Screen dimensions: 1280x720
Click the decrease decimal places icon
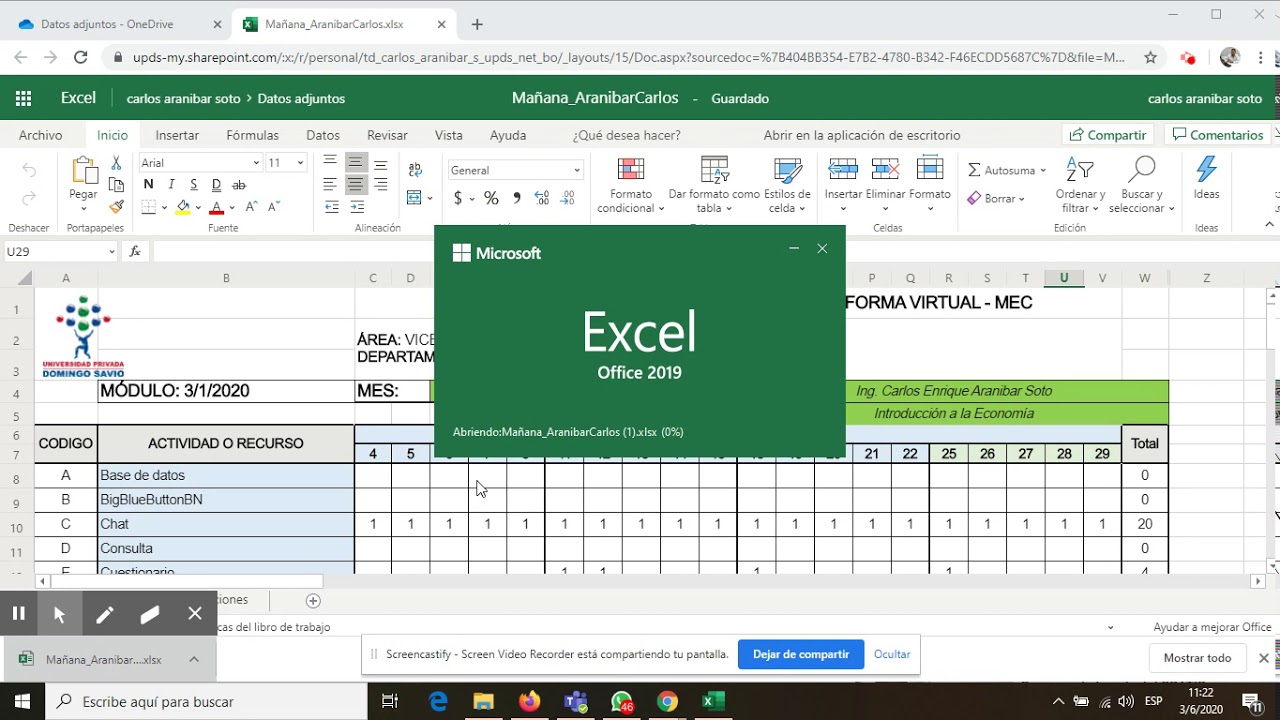click(x=567, y=198)
